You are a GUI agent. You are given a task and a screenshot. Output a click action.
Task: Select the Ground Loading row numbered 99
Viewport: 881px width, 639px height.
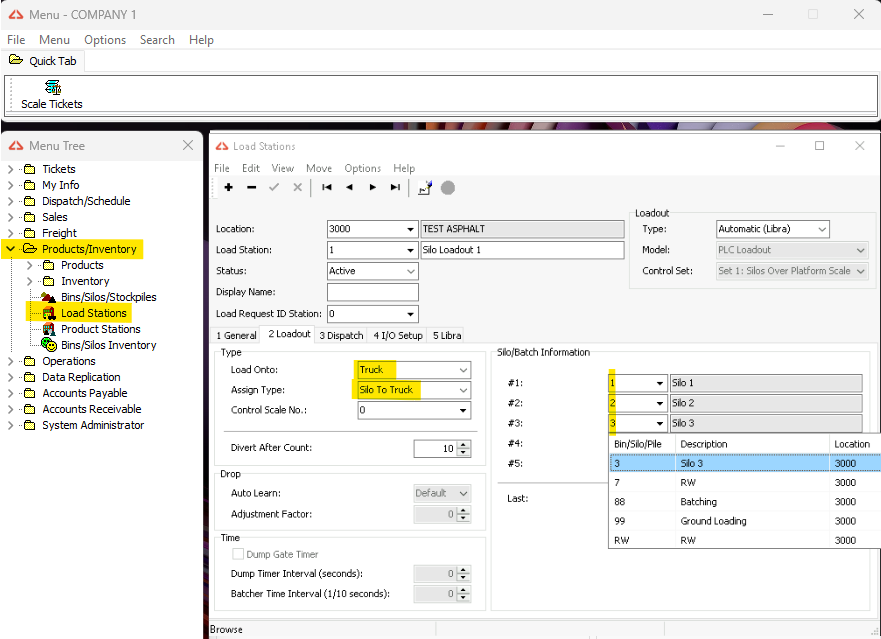point(745,521)
